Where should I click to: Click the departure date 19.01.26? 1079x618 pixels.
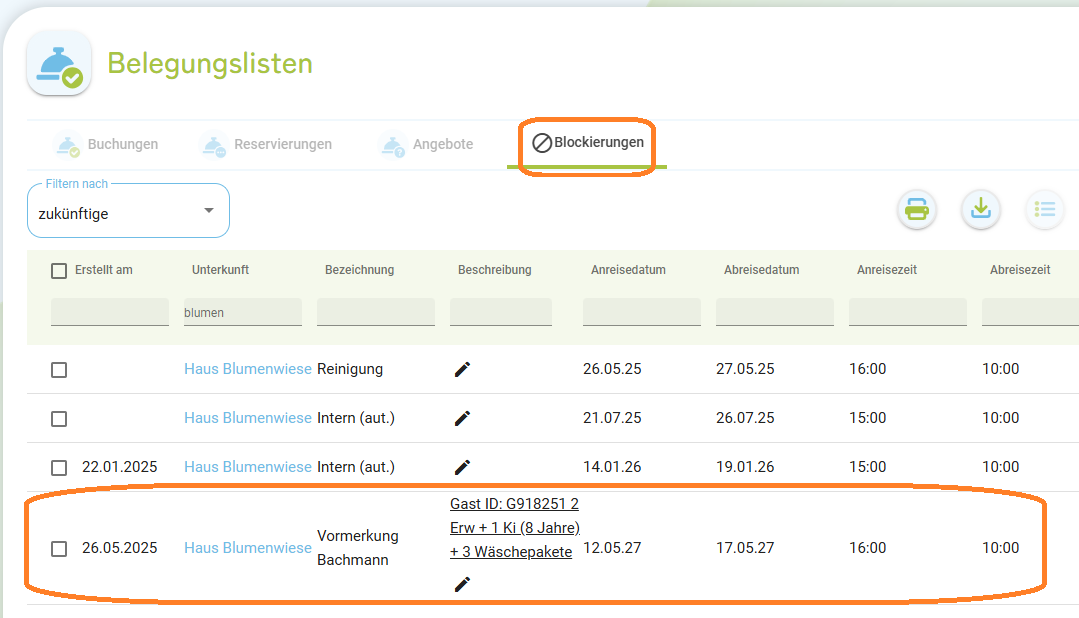click(745, 467)
